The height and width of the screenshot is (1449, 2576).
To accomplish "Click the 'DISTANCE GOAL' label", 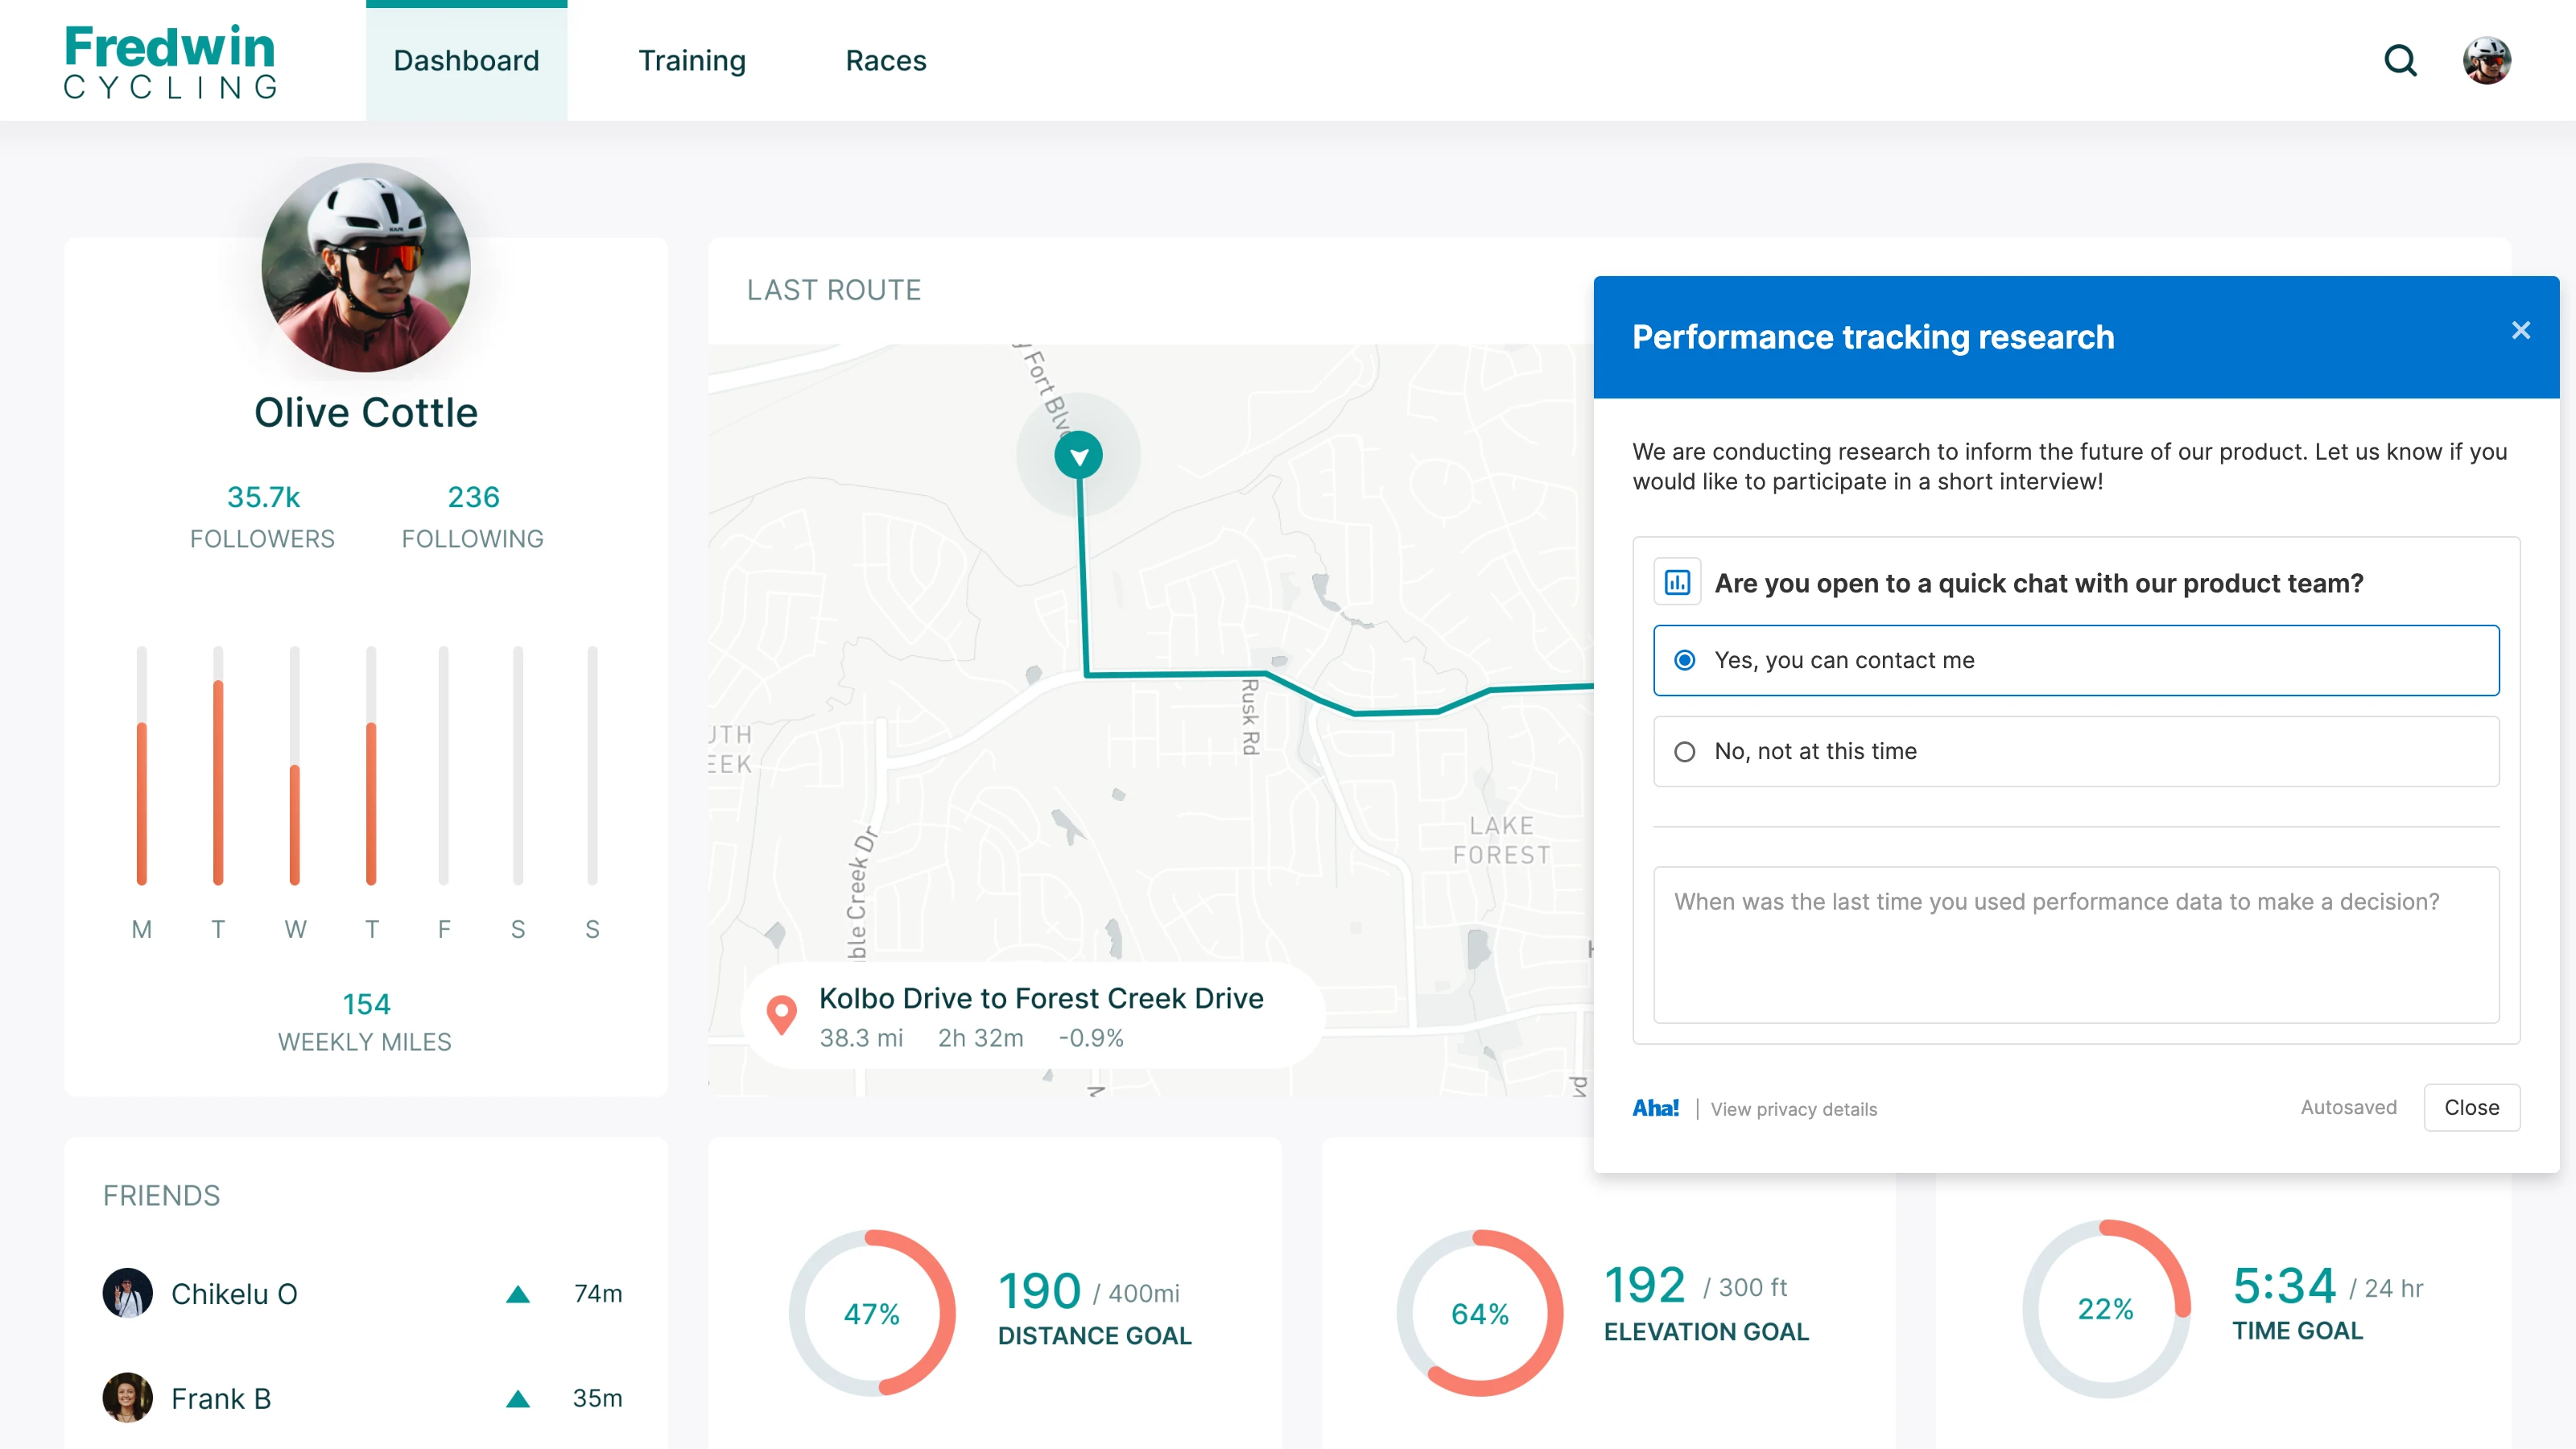I will pyautogui.click(x=1094, y=1336).
